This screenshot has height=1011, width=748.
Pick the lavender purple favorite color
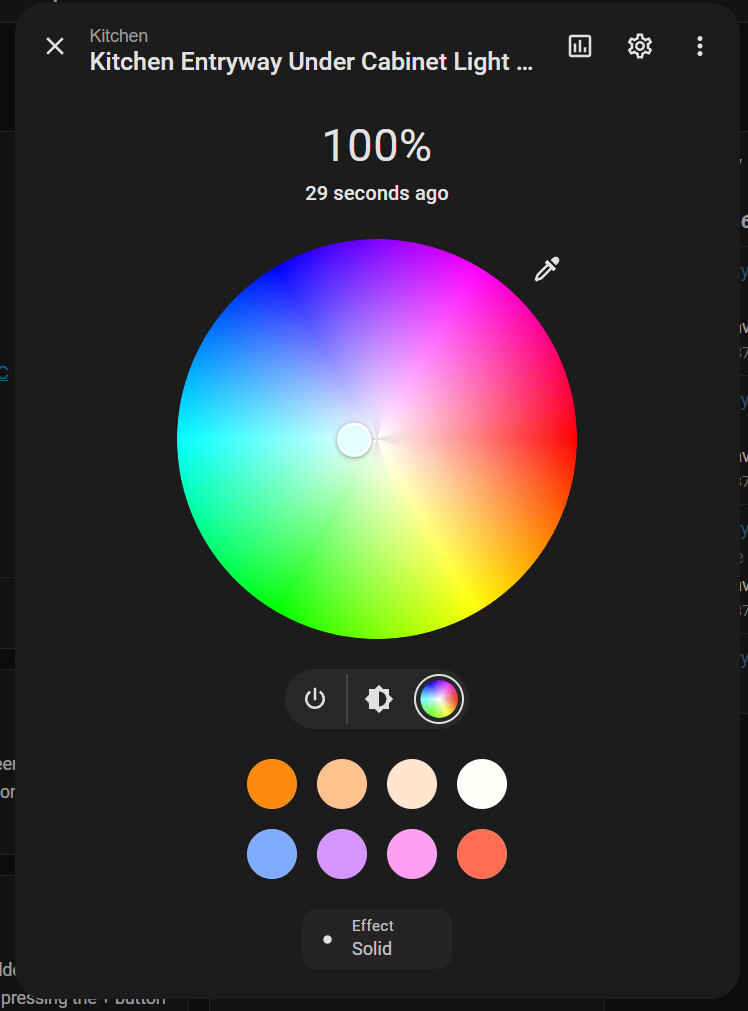coord(342,854)
